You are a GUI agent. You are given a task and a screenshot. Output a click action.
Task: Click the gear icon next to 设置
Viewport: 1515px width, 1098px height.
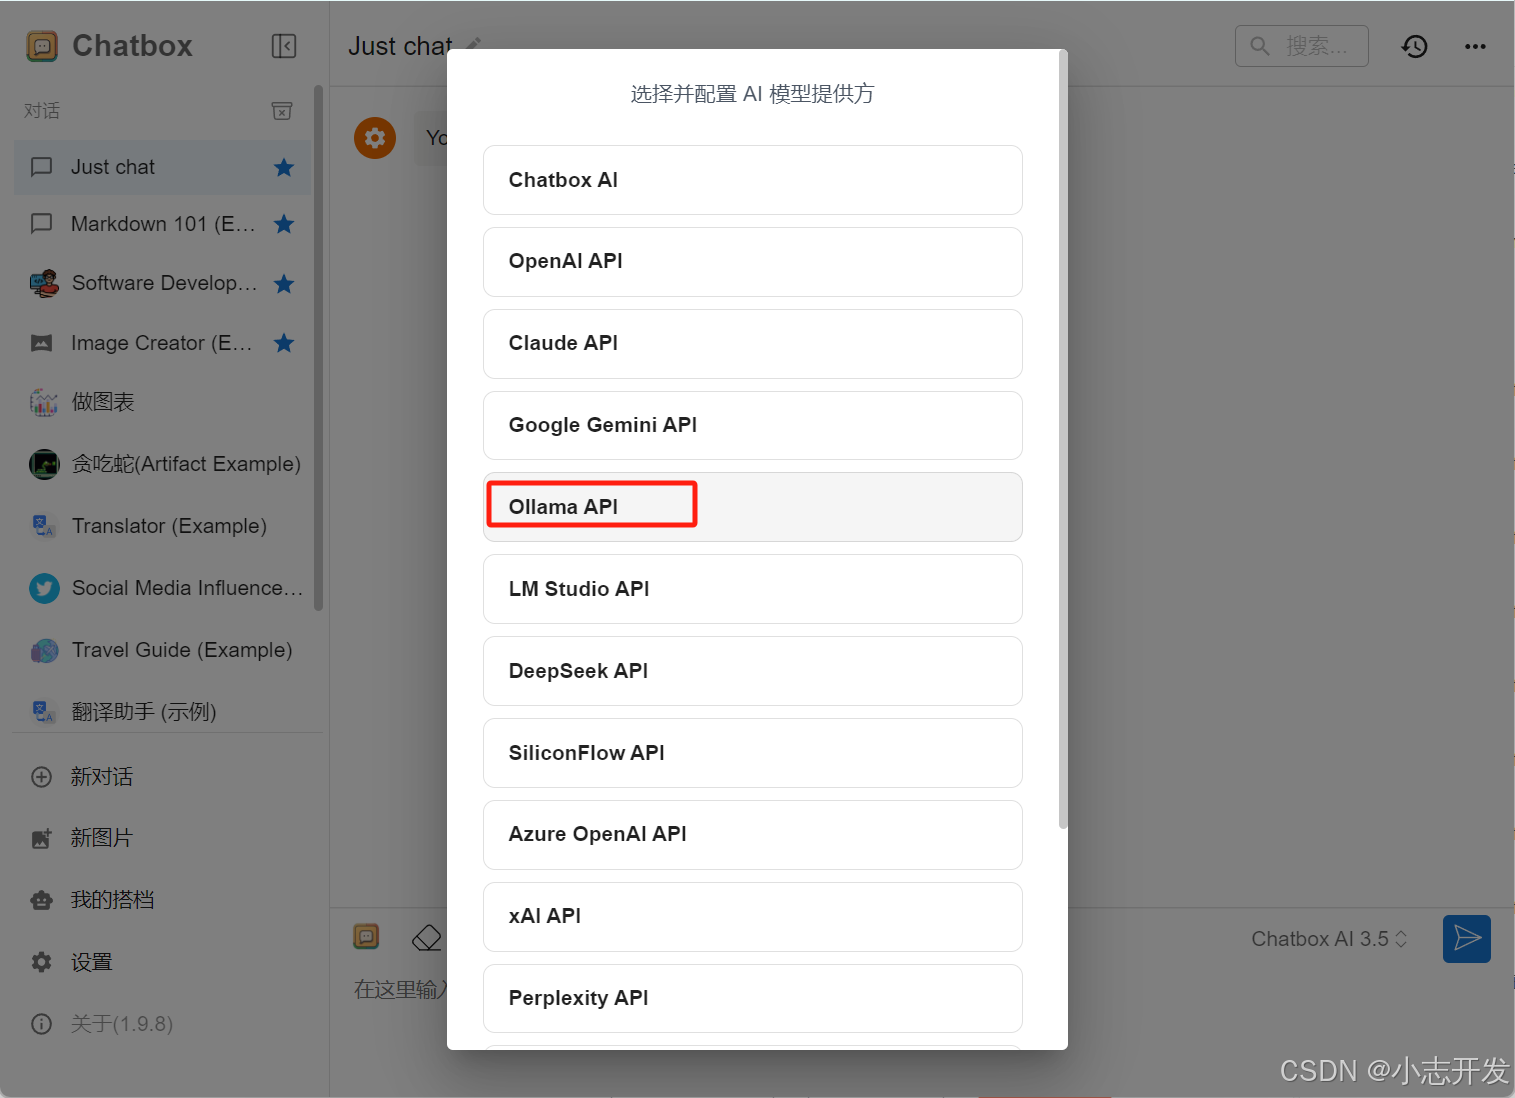click(x=42, y=962)
